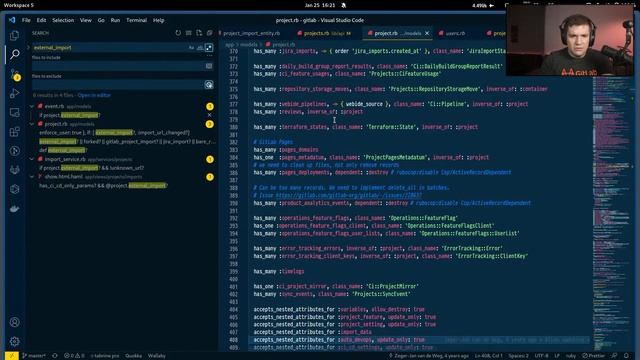This screenshot has height=360, width=640.
Task: Click Spaces: 2 indentation setting
Action: (x=518, y=356)
